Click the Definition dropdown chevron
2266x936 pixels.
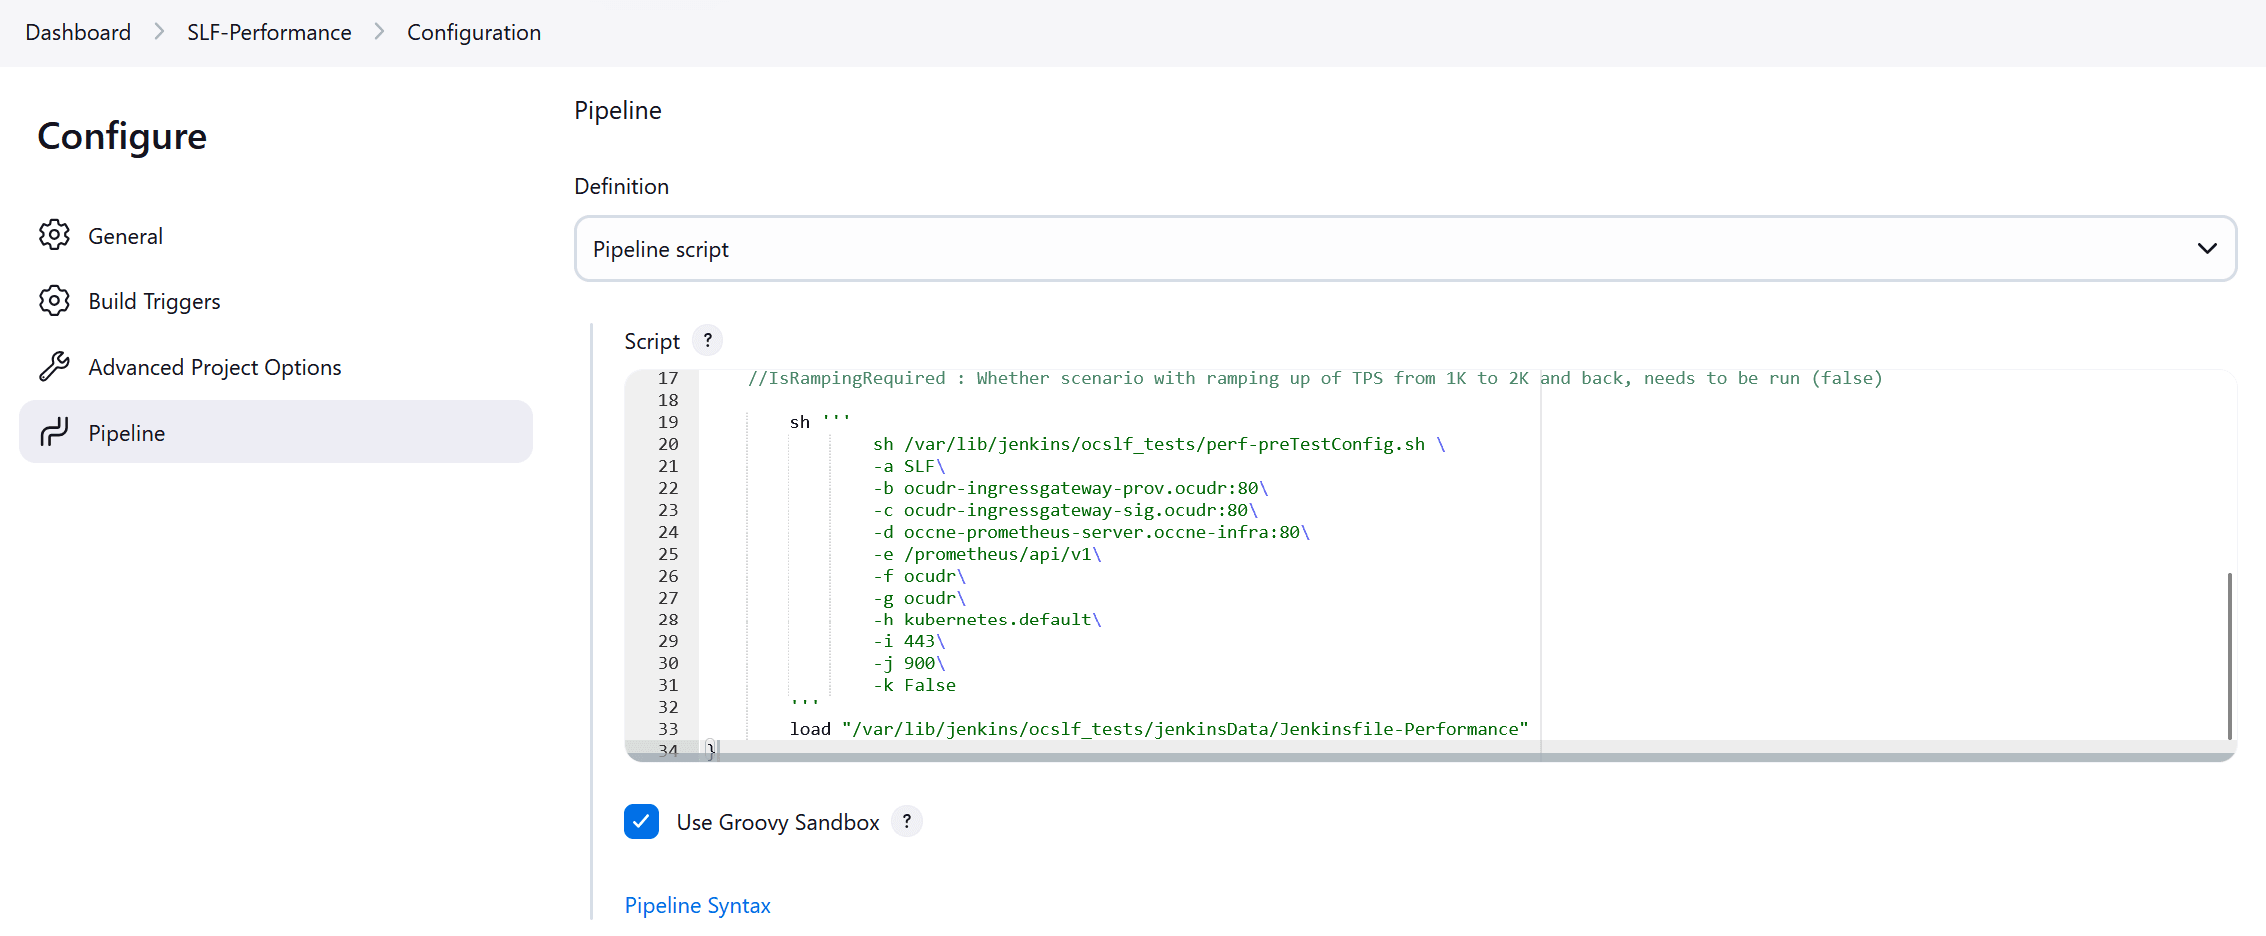tap(2207, 248)
